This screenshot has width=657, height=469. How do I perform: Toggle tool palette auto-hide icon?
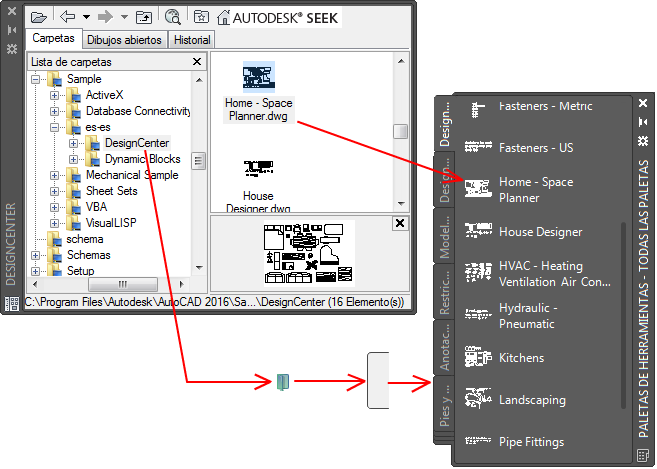pyautogui.click(x=643, y=122)
